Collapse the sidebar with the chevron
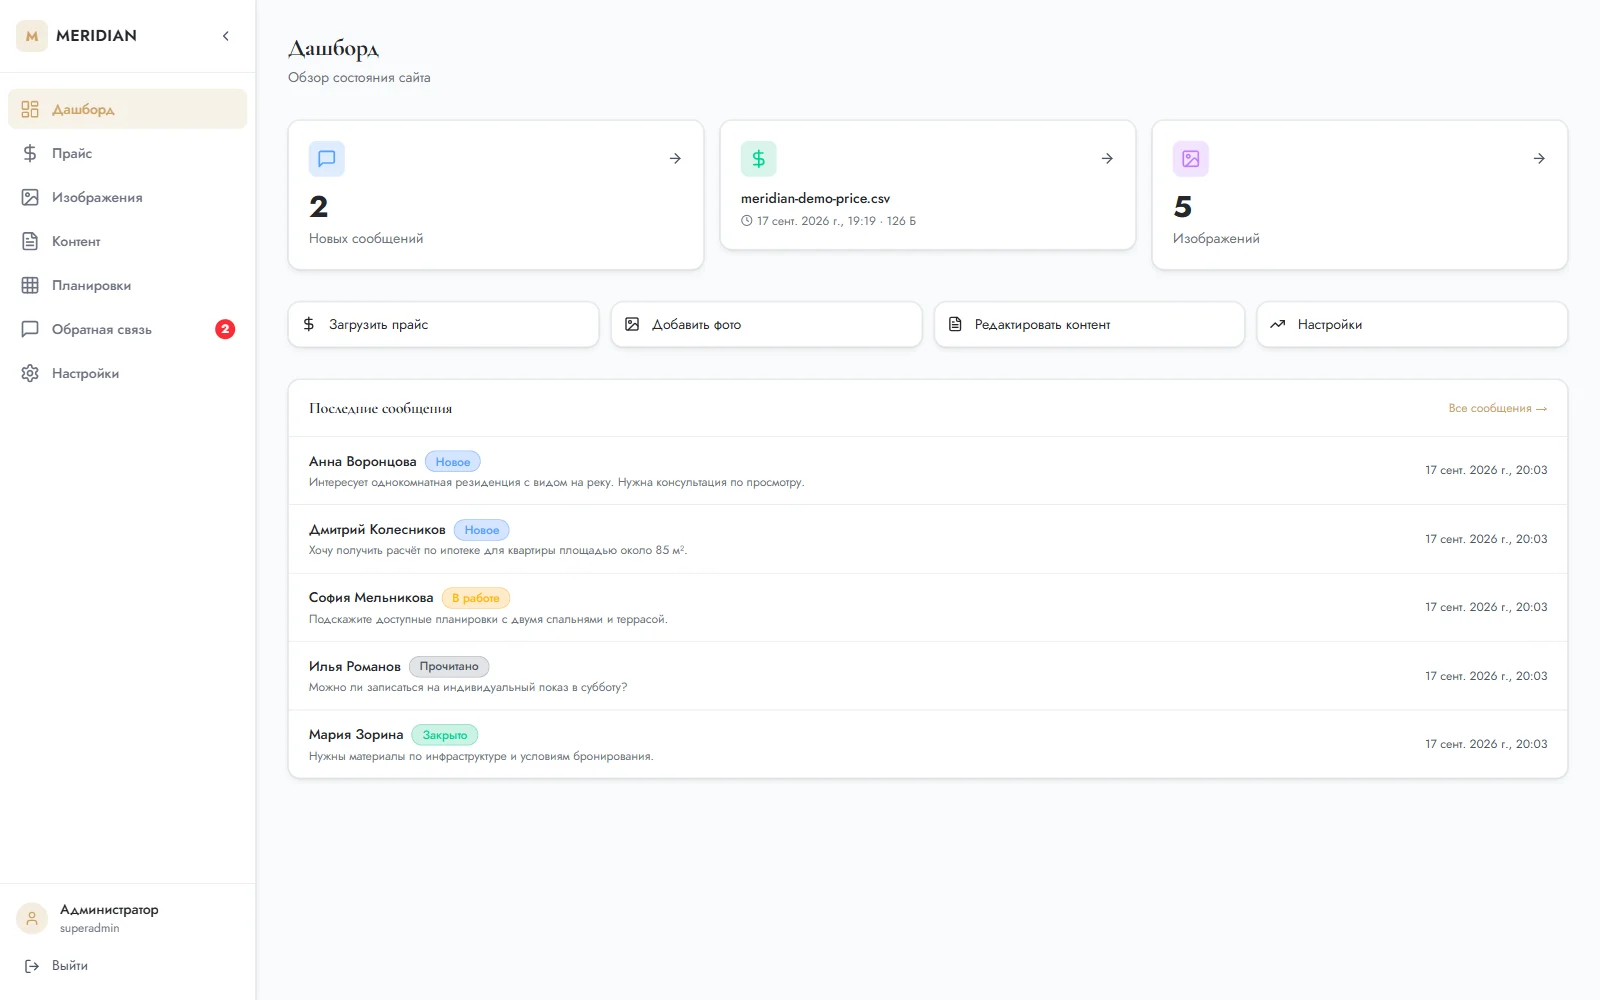The image size is (1600, 1000). [226, 36]
